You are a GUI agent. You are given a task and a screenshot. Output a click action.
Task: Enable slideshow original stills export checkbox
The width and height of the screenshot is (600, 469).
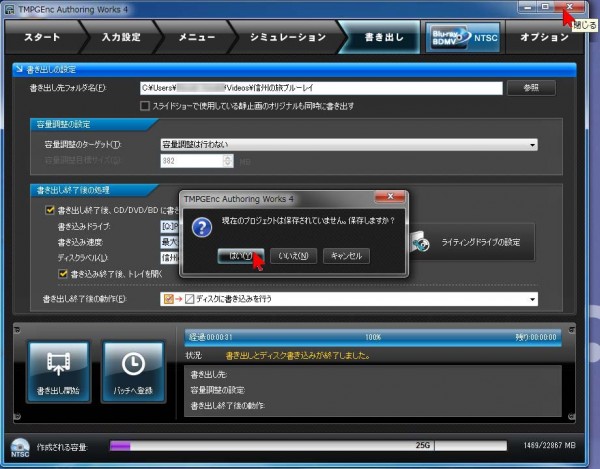(x=145, y=106)
